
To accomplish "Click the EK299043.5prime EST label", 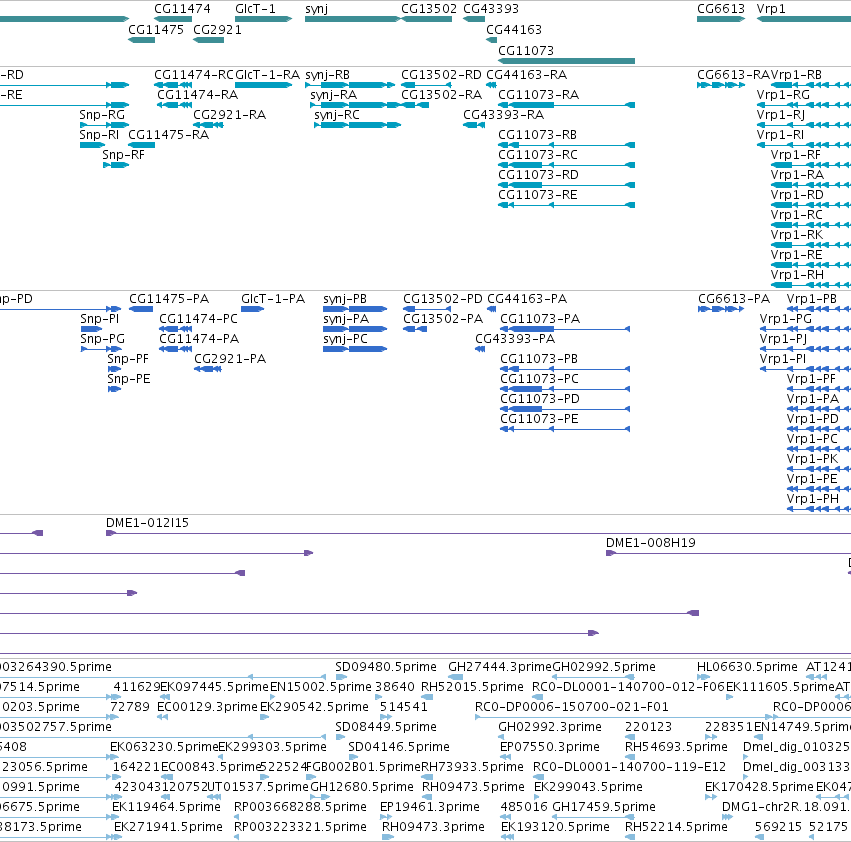I will tap(588, 788).
